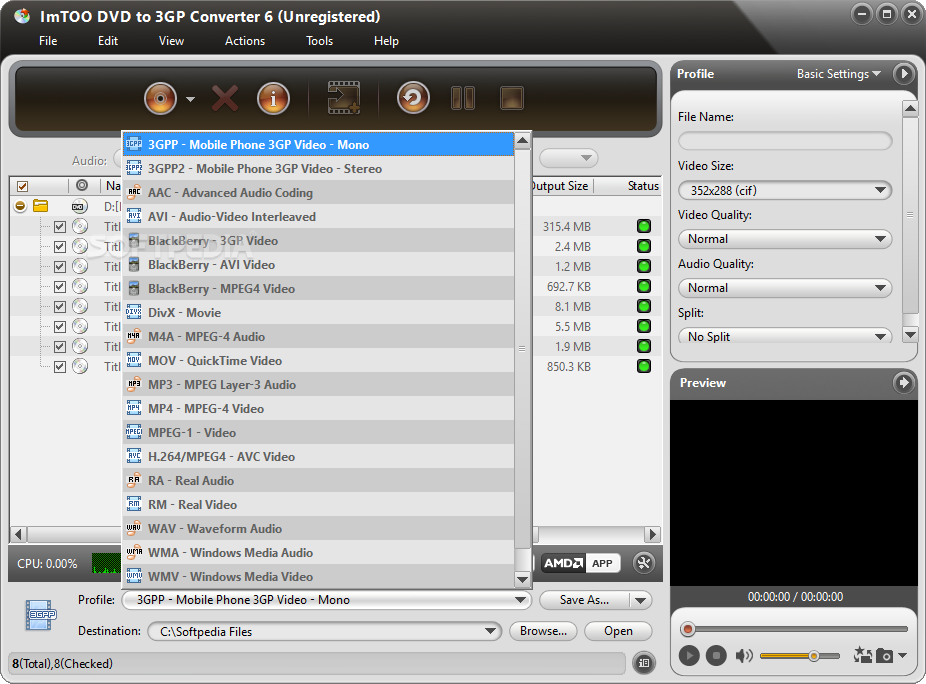Screen dimensions: 926x684
Task: Select 3GPP2 - Mobile Phone 3GP Video - Stereo
Action: point(318,169)
